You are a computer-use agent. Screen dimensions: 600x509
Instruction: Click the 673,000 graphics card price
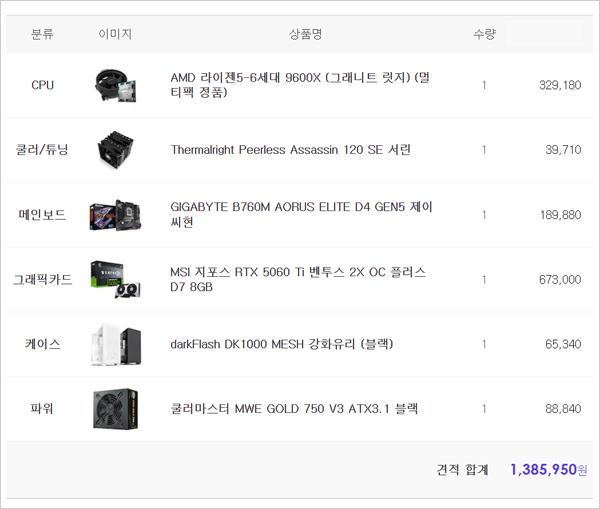(559, 280)
